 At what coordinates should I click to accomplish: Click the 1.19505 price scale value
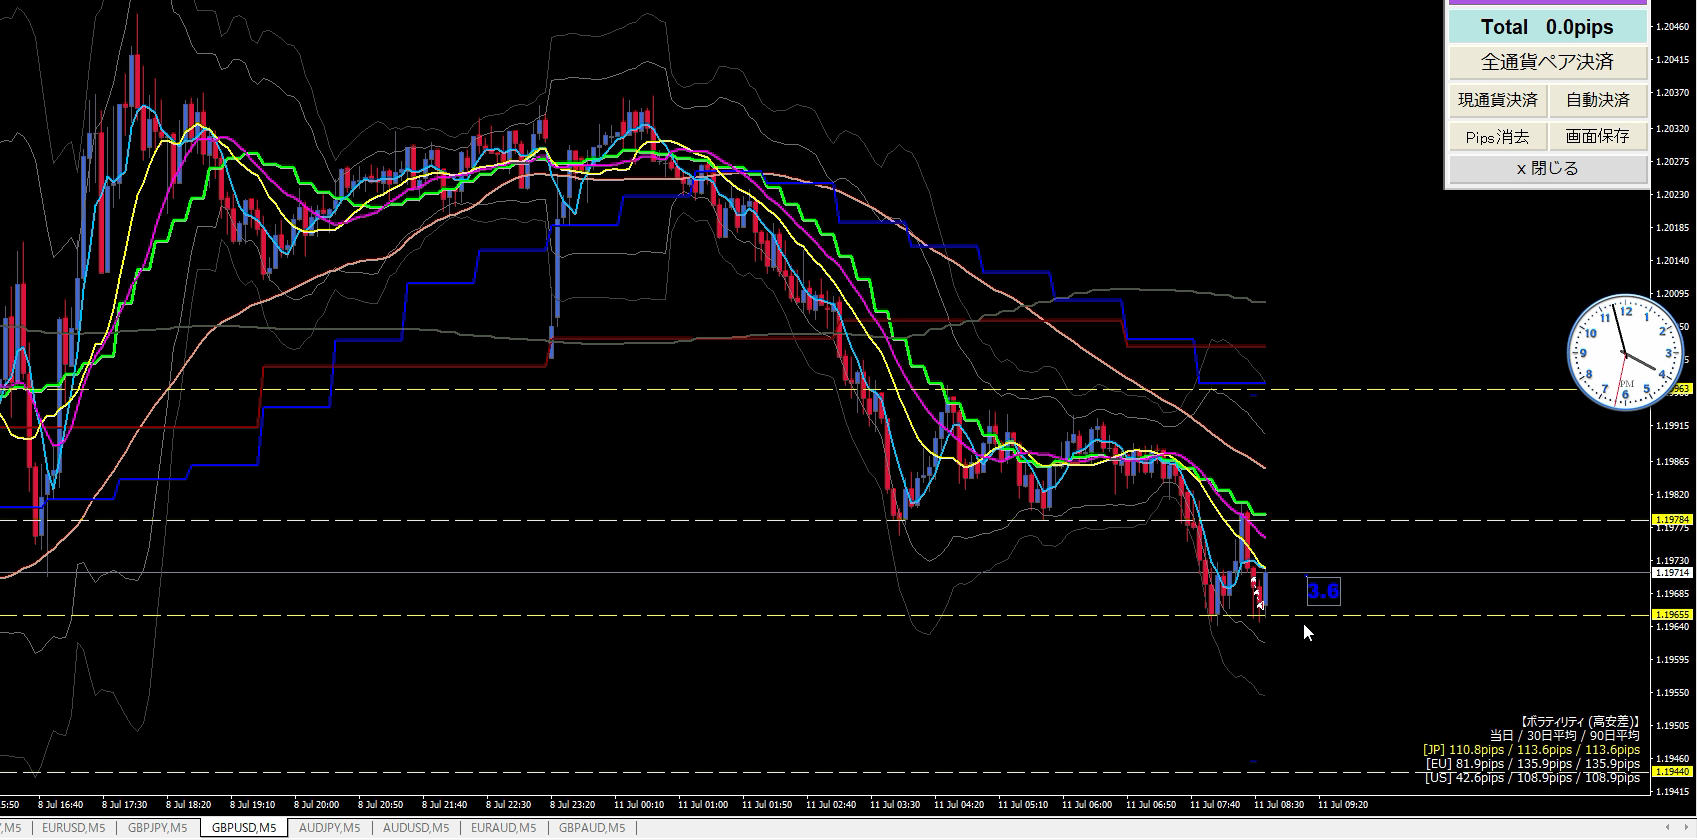(1673, 726)
